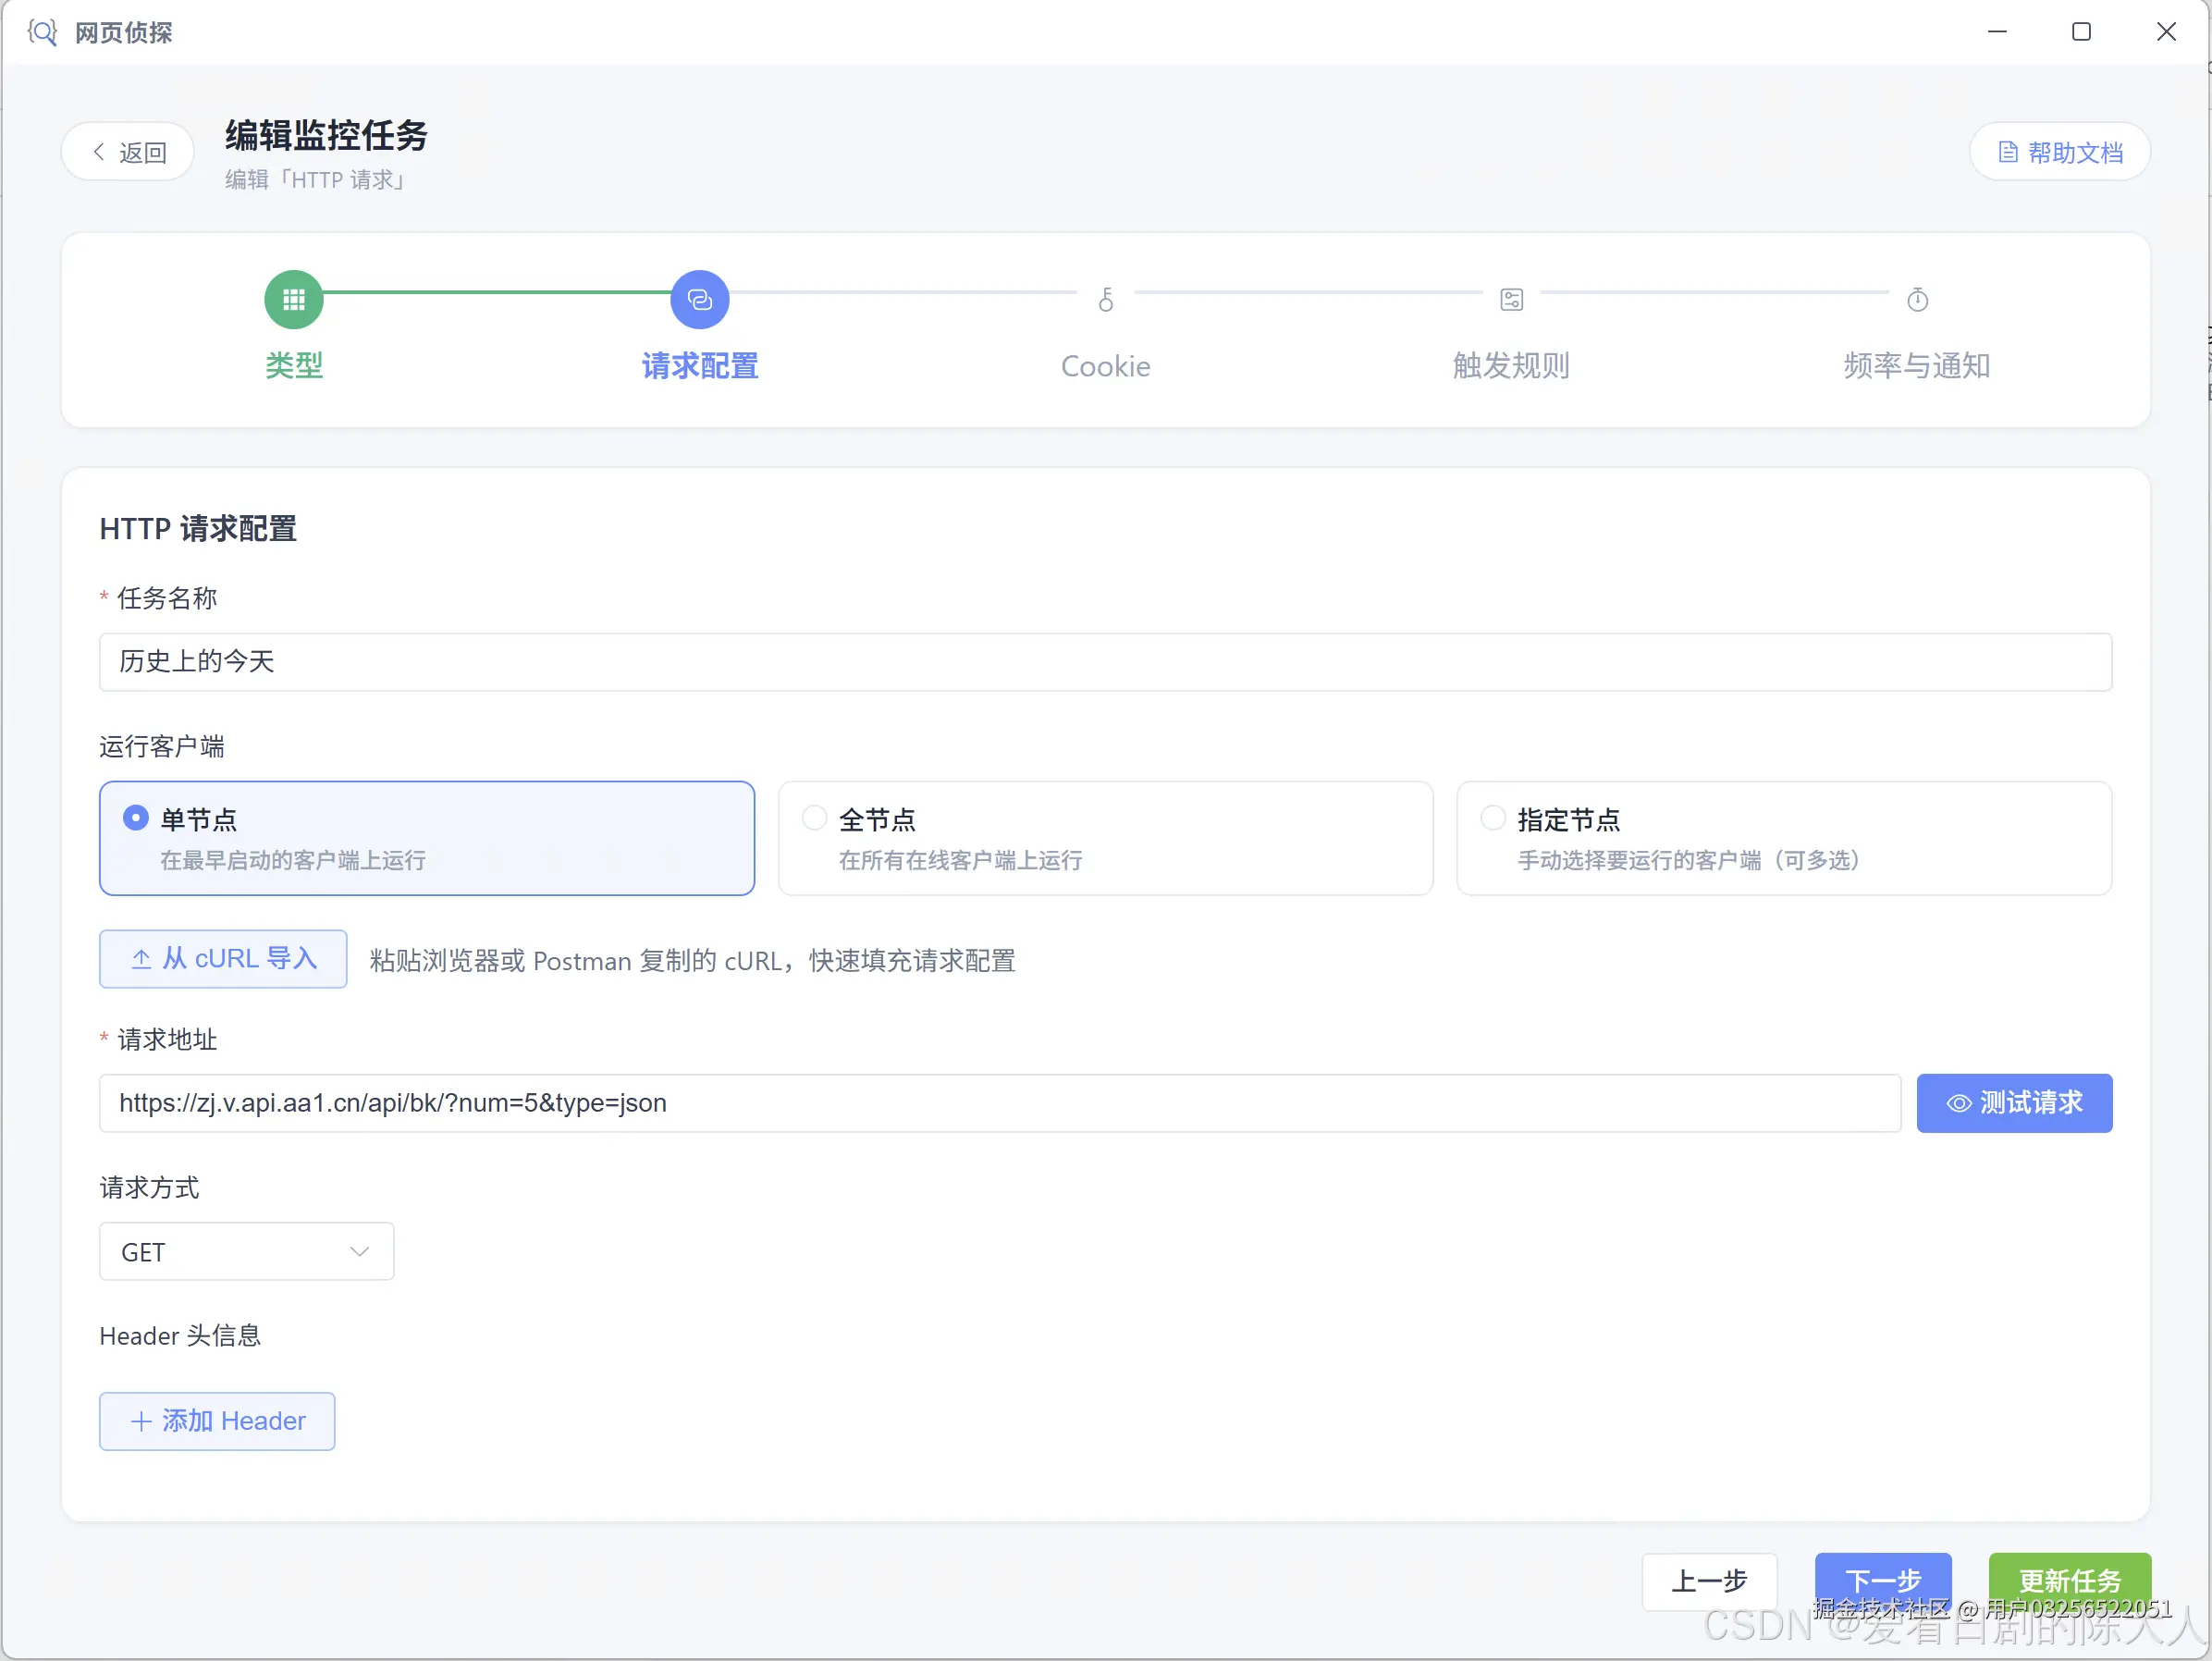The image size is (2212, 1661).
Task: Go to the 类型 step label
Action: (293, 366)
